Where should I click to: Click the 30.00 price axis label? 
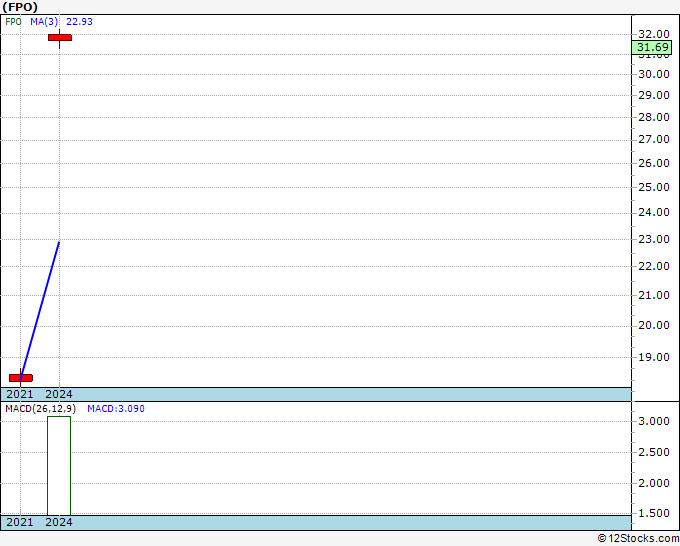[x=654, y=74]
